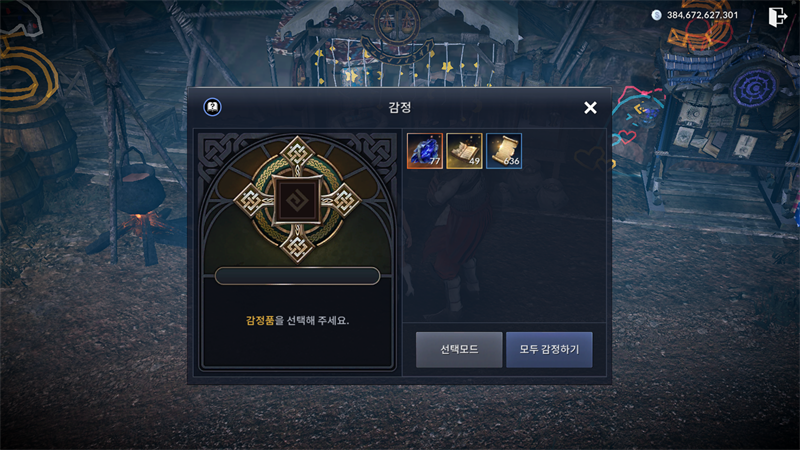Click the silver coin currency icon
The width and height of the screenshot is (800, 450).
pyautogui.click(x=657, y=15)
